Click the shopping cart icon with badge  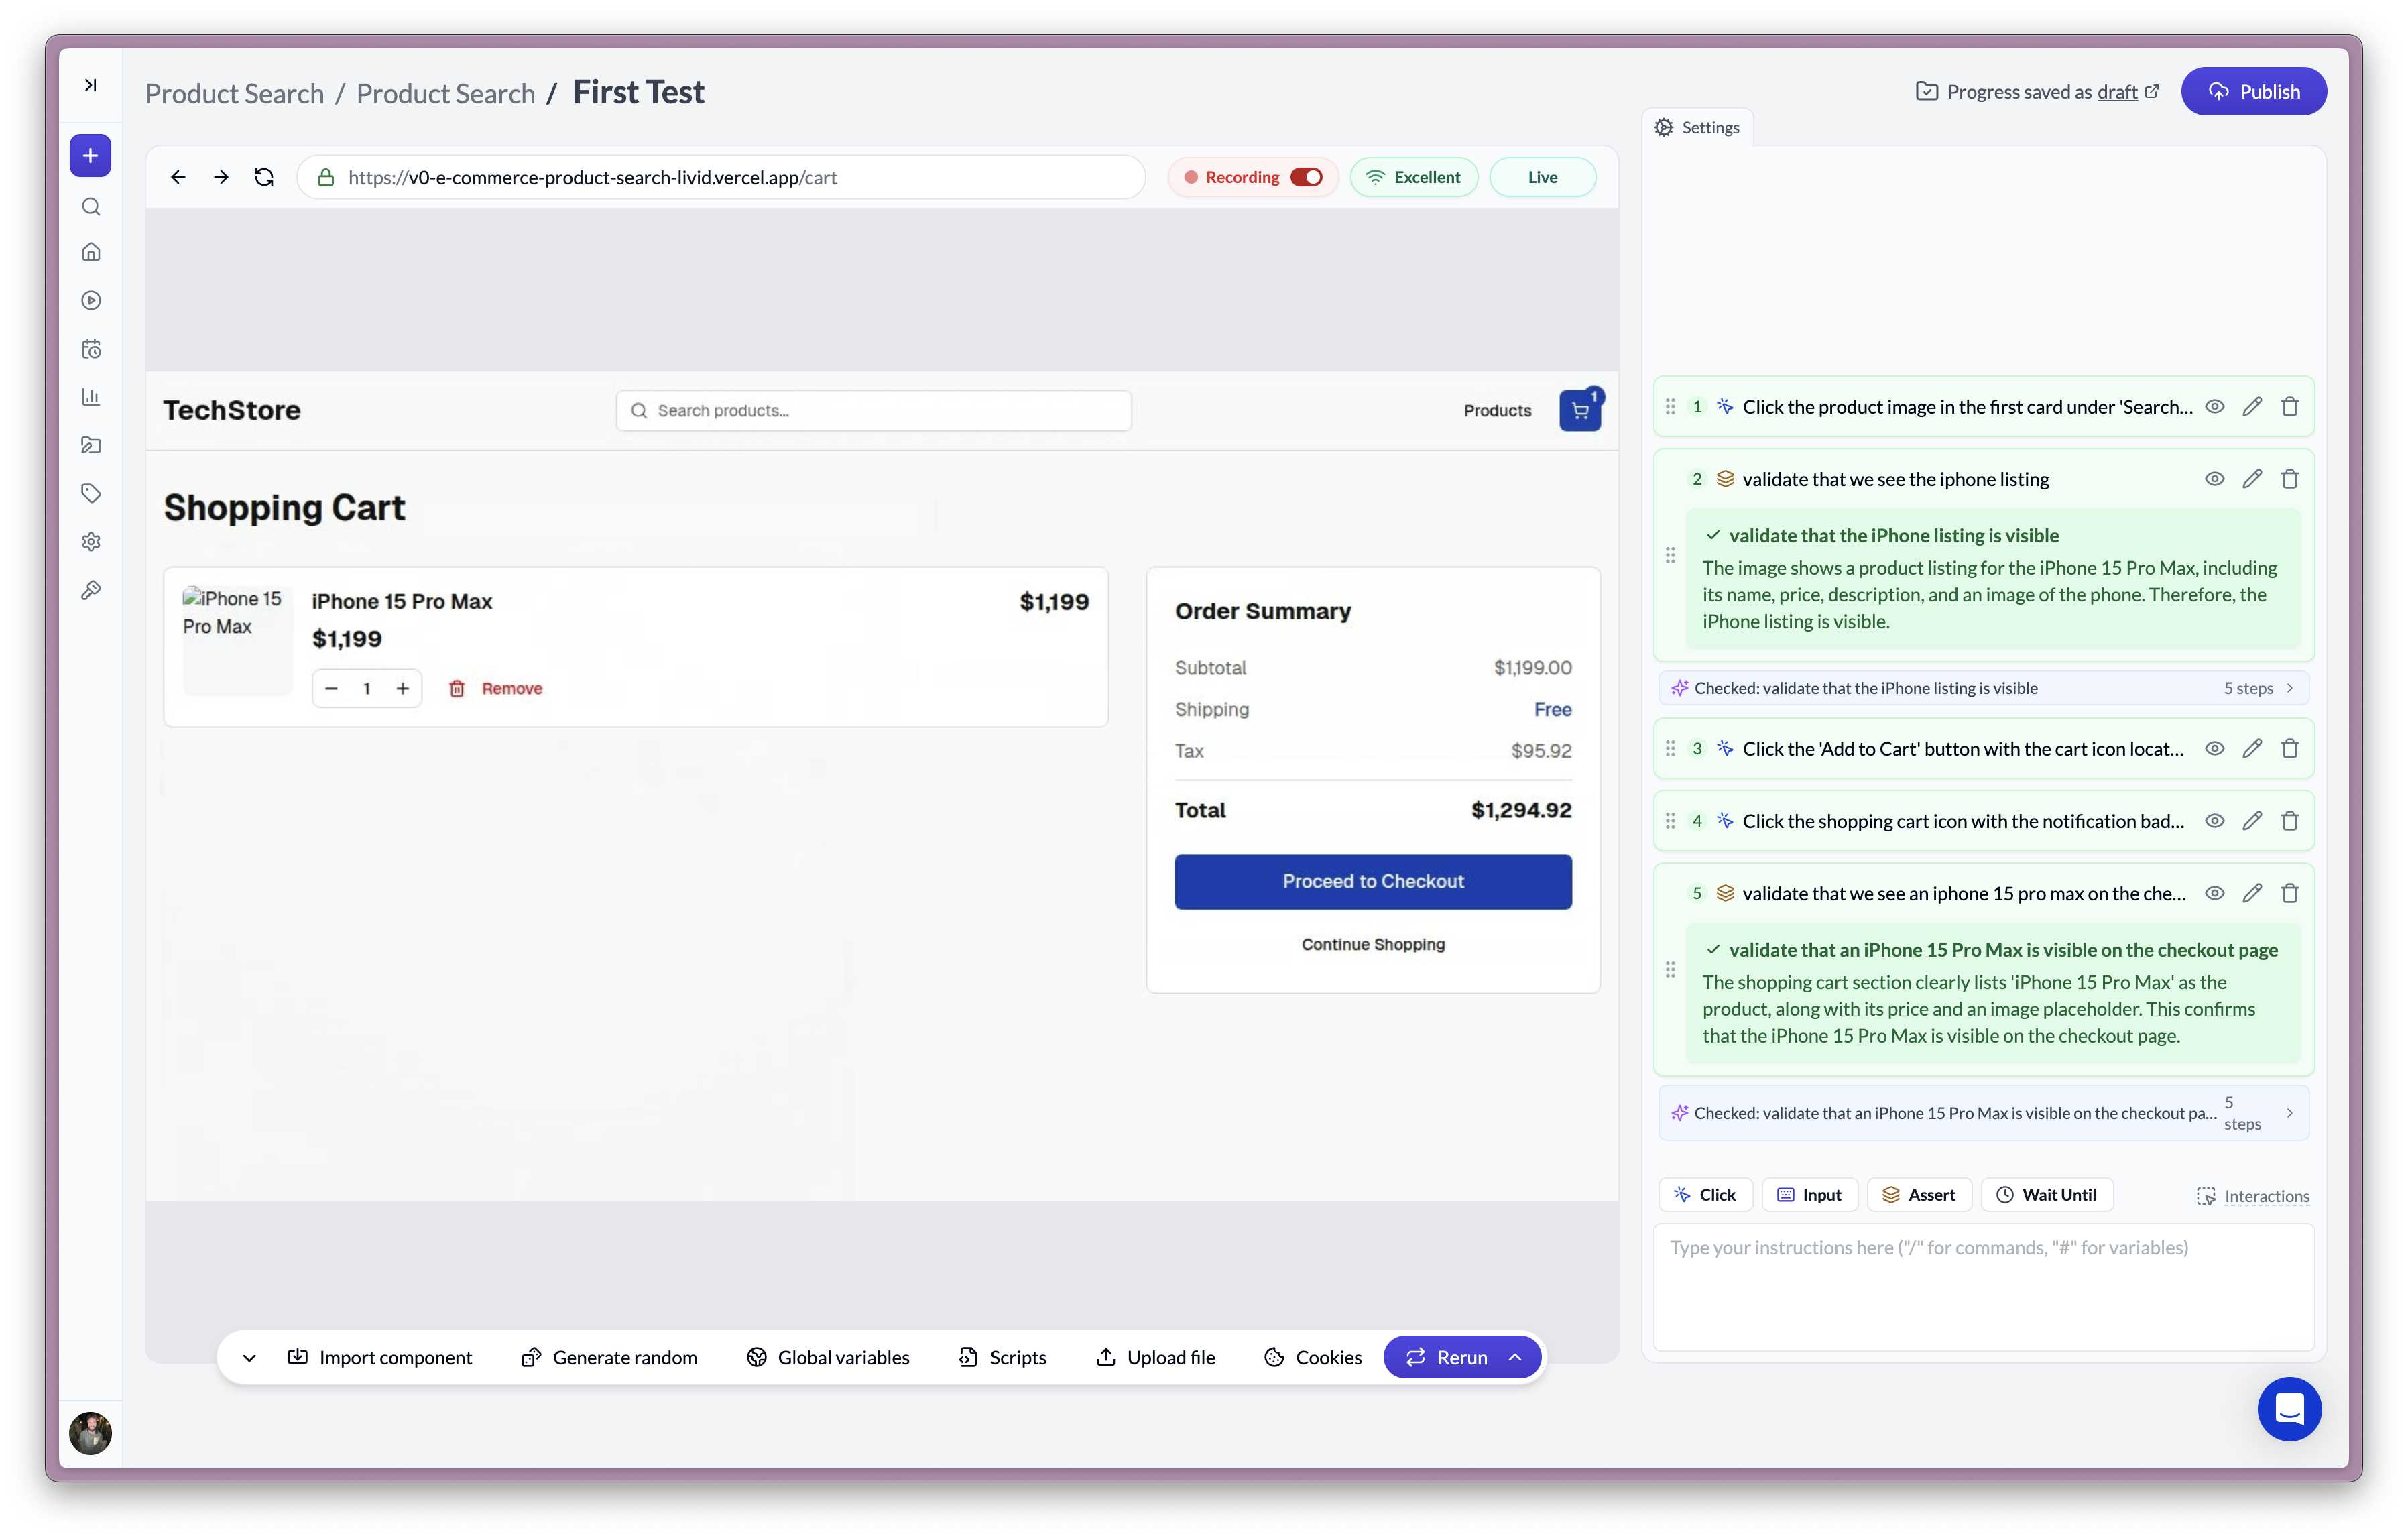(1579, 411)
